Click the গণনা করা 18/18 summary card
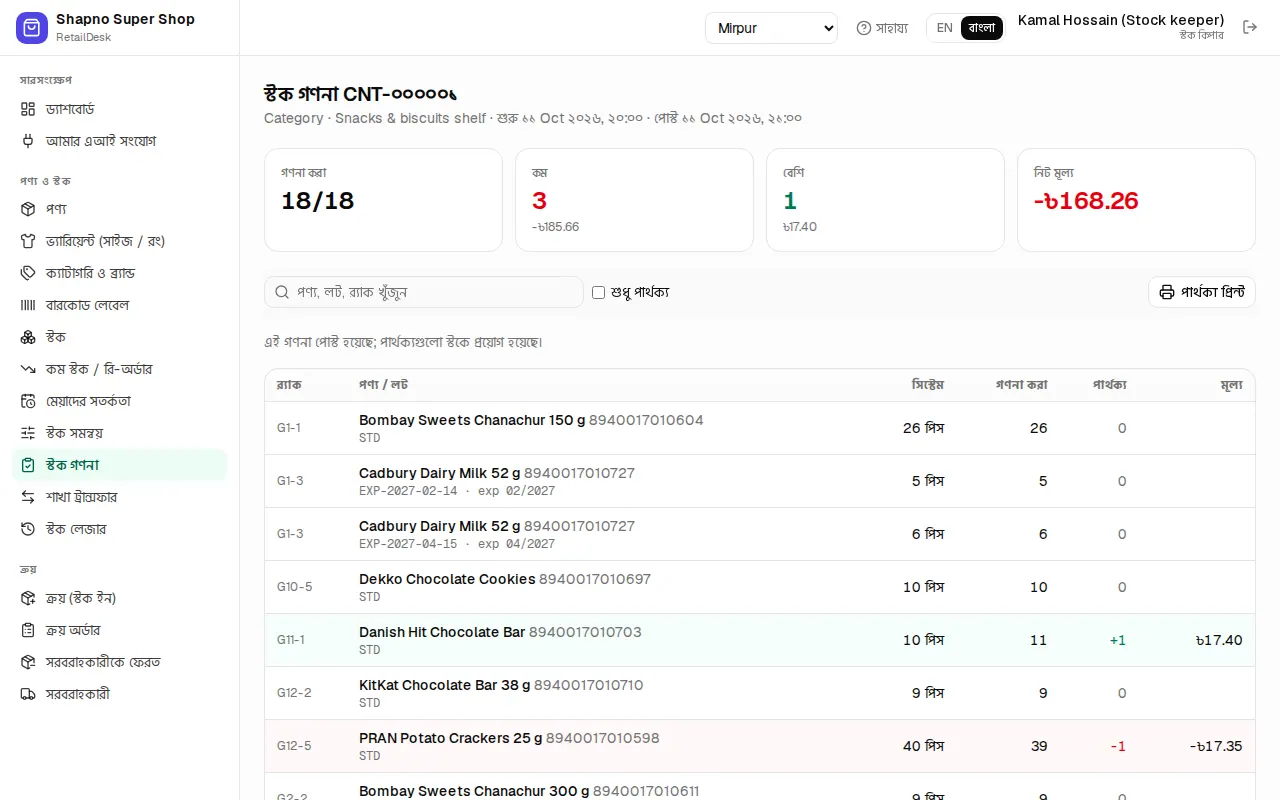 [x=383, y=200]
